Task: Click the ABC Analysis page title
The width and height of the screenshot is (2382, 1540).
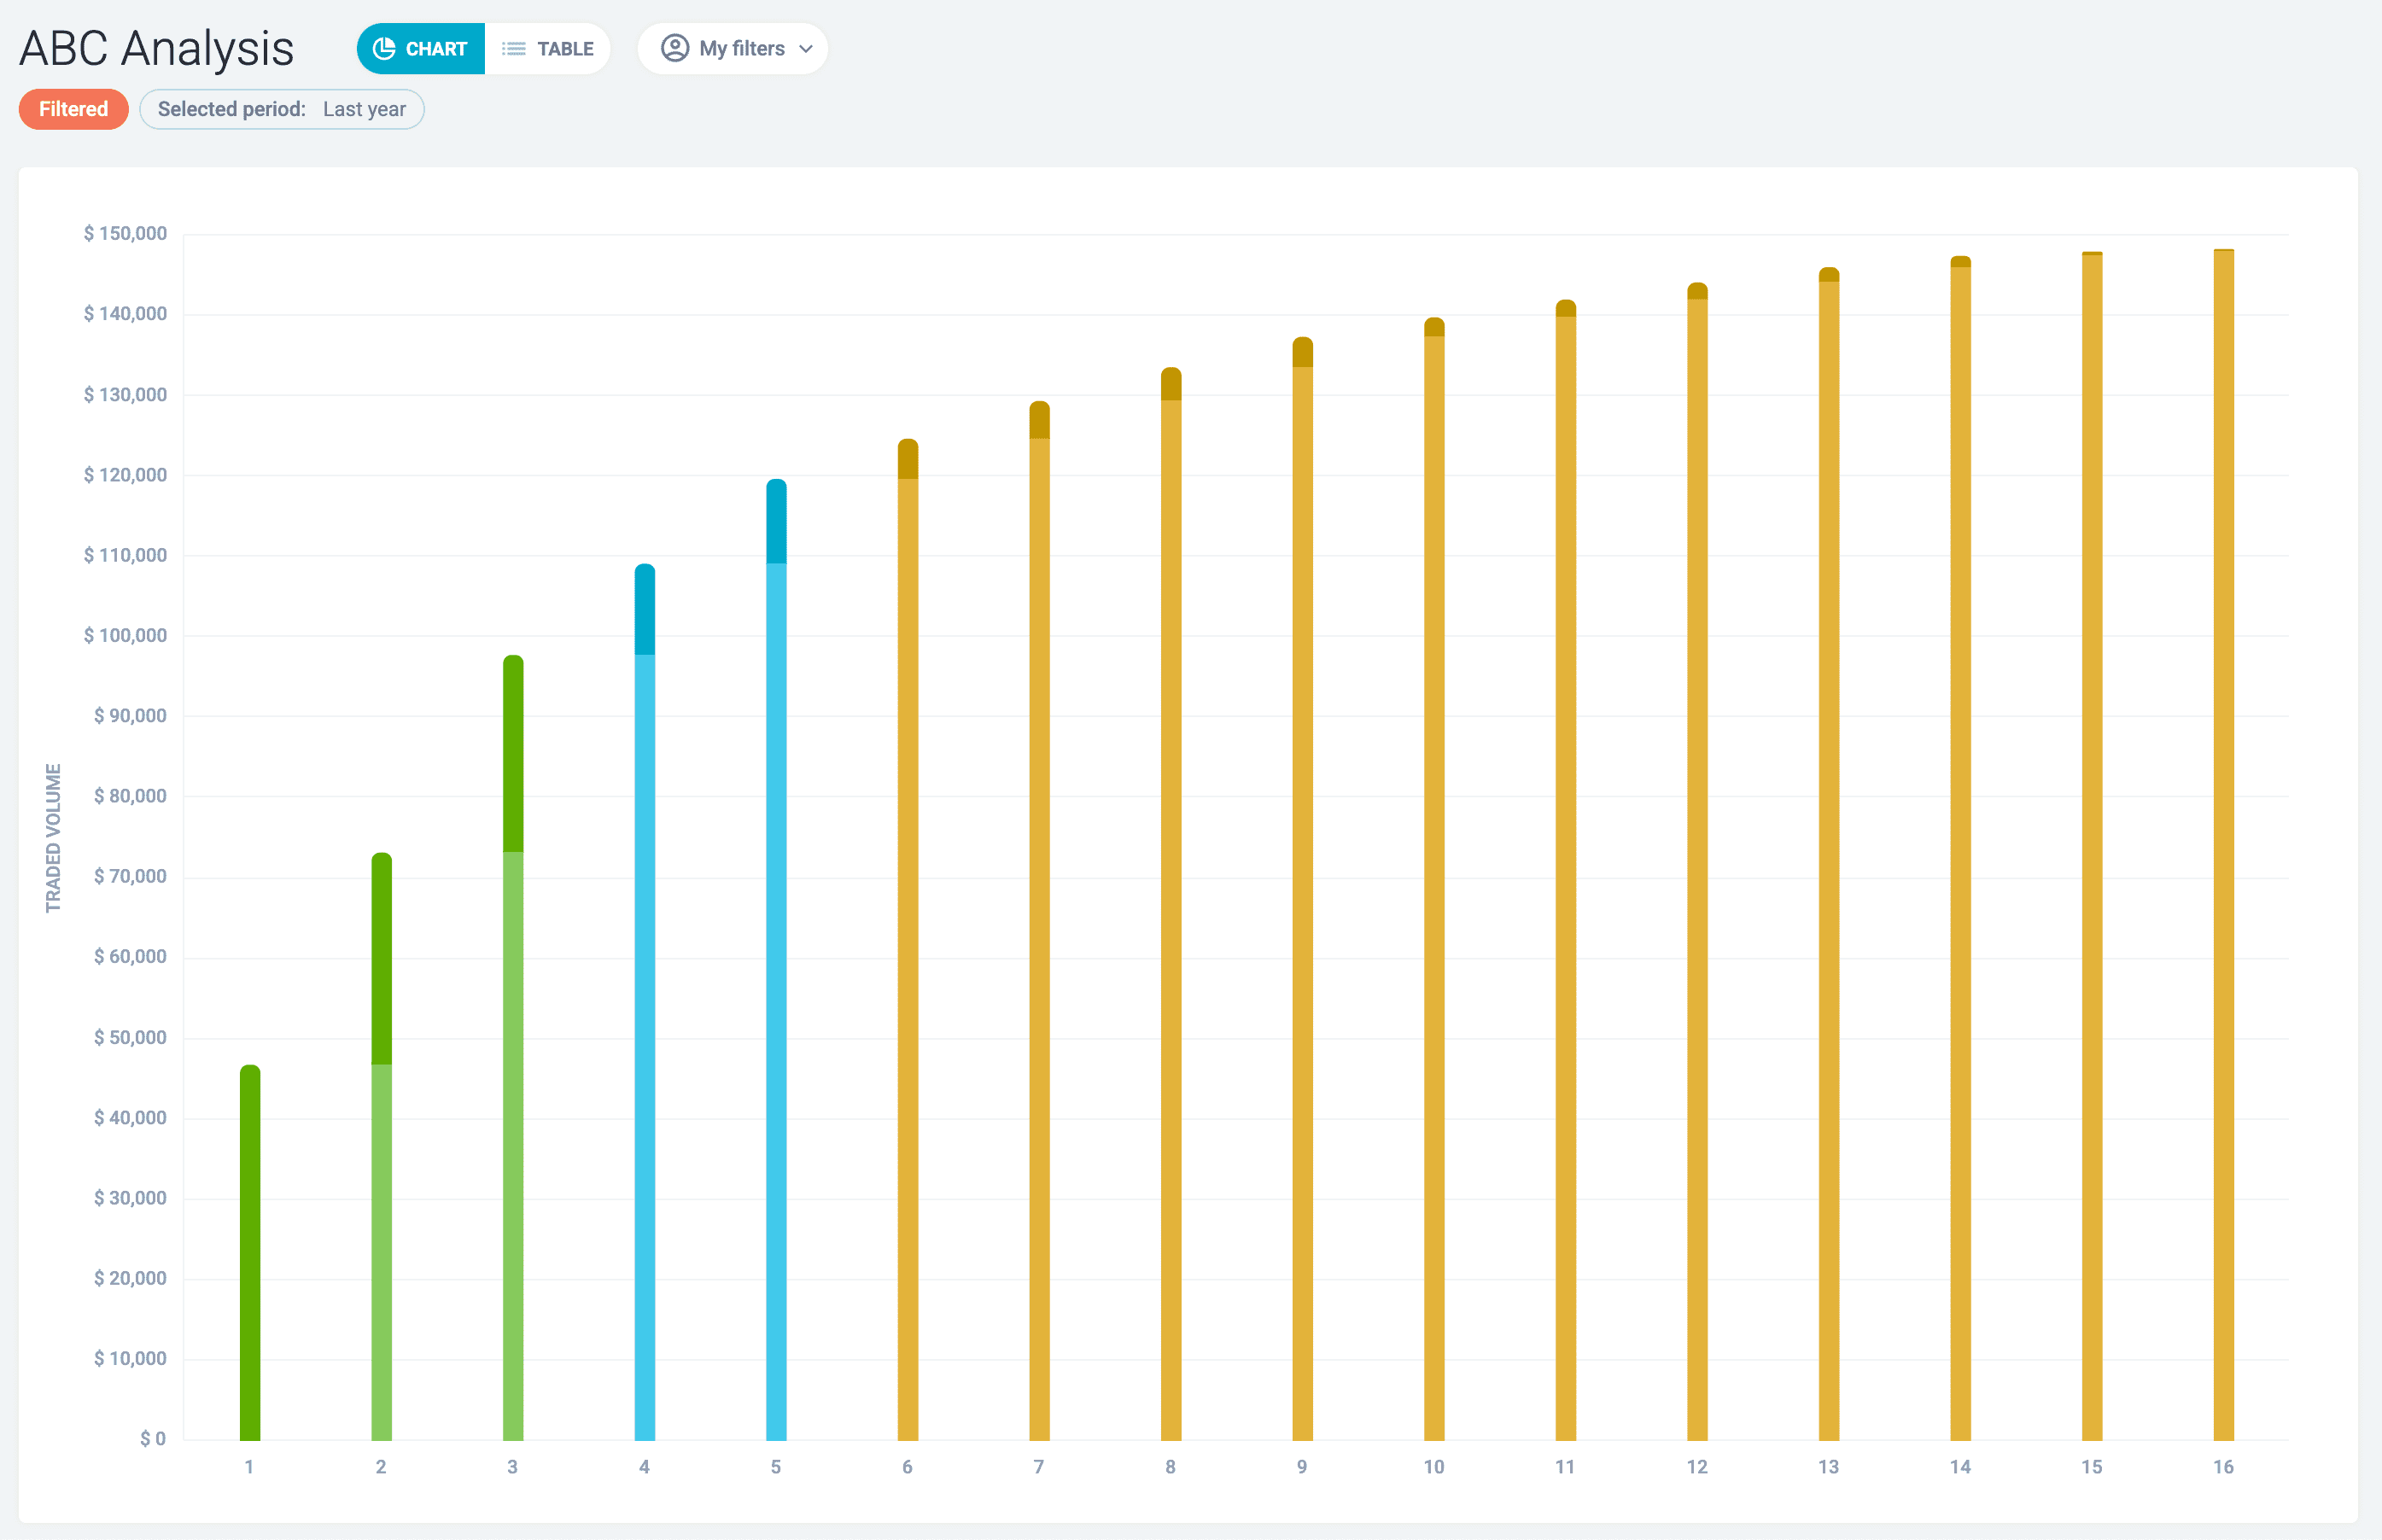Action: 157,48
